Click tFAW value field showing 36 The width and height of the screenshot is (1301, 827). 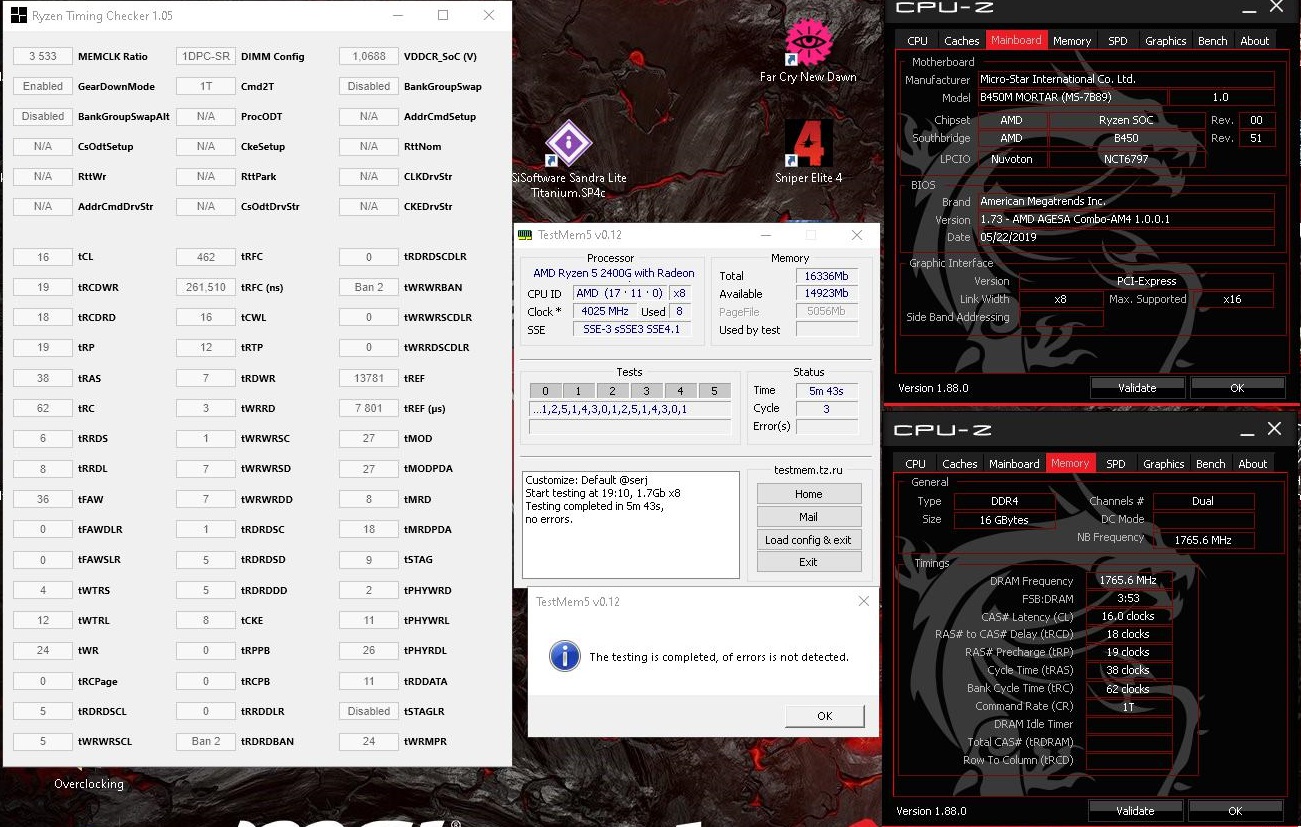click(x=42, y=499)
